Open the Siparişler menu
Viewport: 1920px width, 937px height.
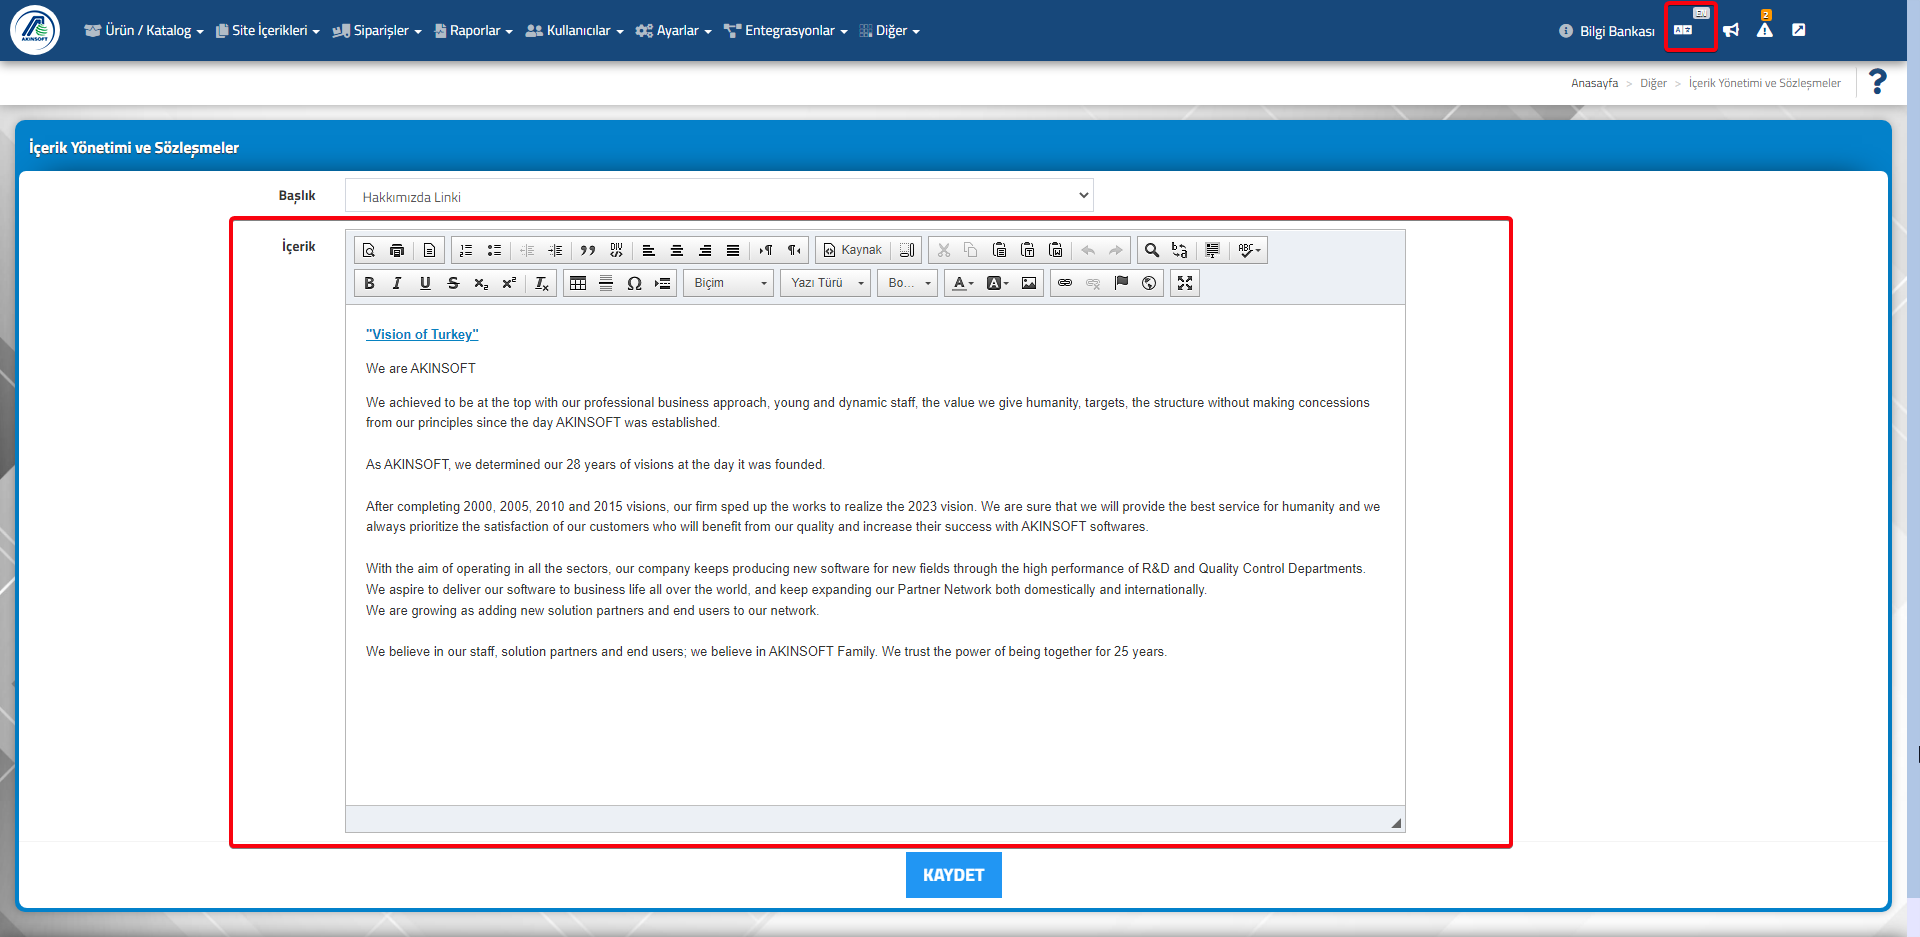tap(377, 31)
